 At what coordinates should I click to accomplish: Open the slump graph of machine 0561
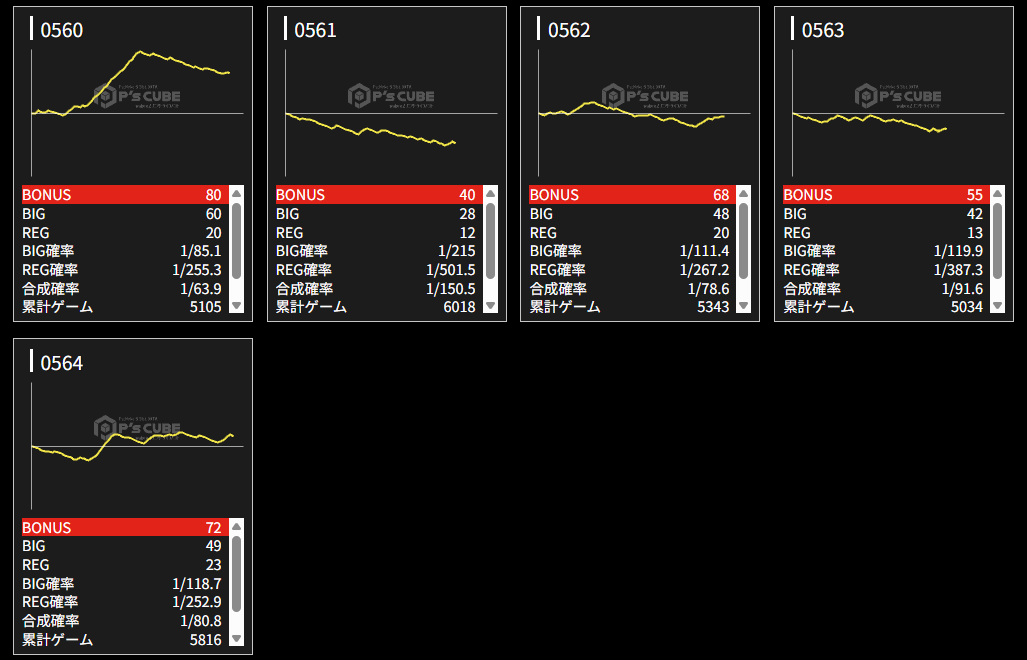click(x=391, y=113)
